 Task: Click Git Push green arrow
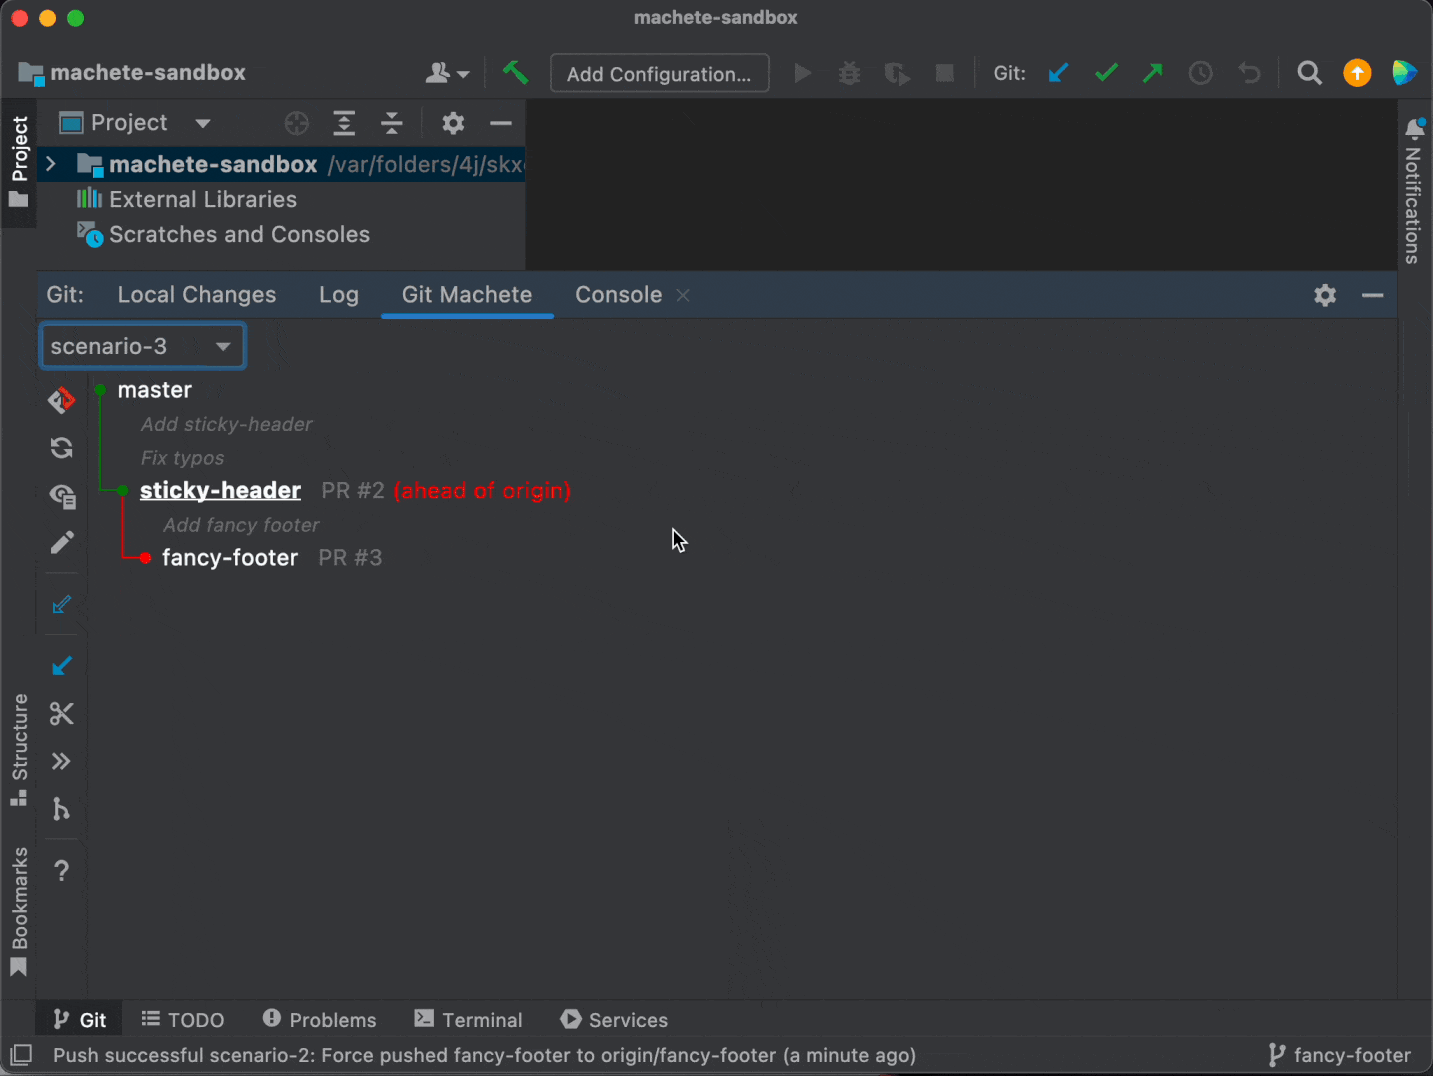click(1153, 73)
